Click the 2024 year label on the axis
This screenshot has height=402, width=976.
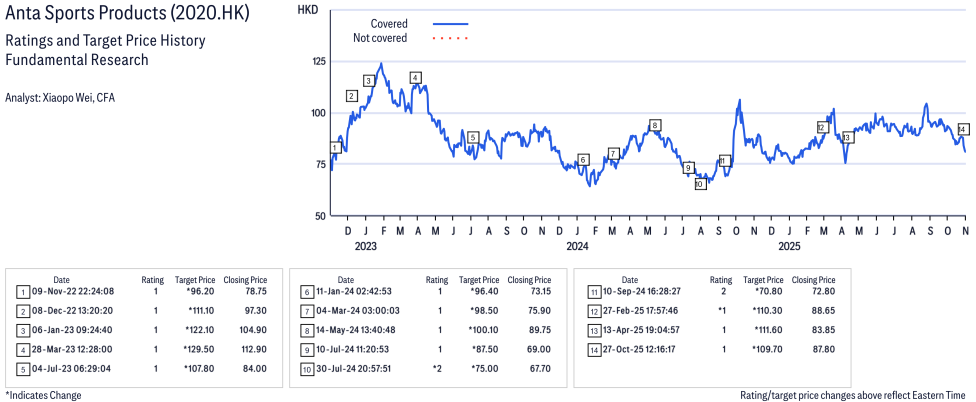click(577, 246)
